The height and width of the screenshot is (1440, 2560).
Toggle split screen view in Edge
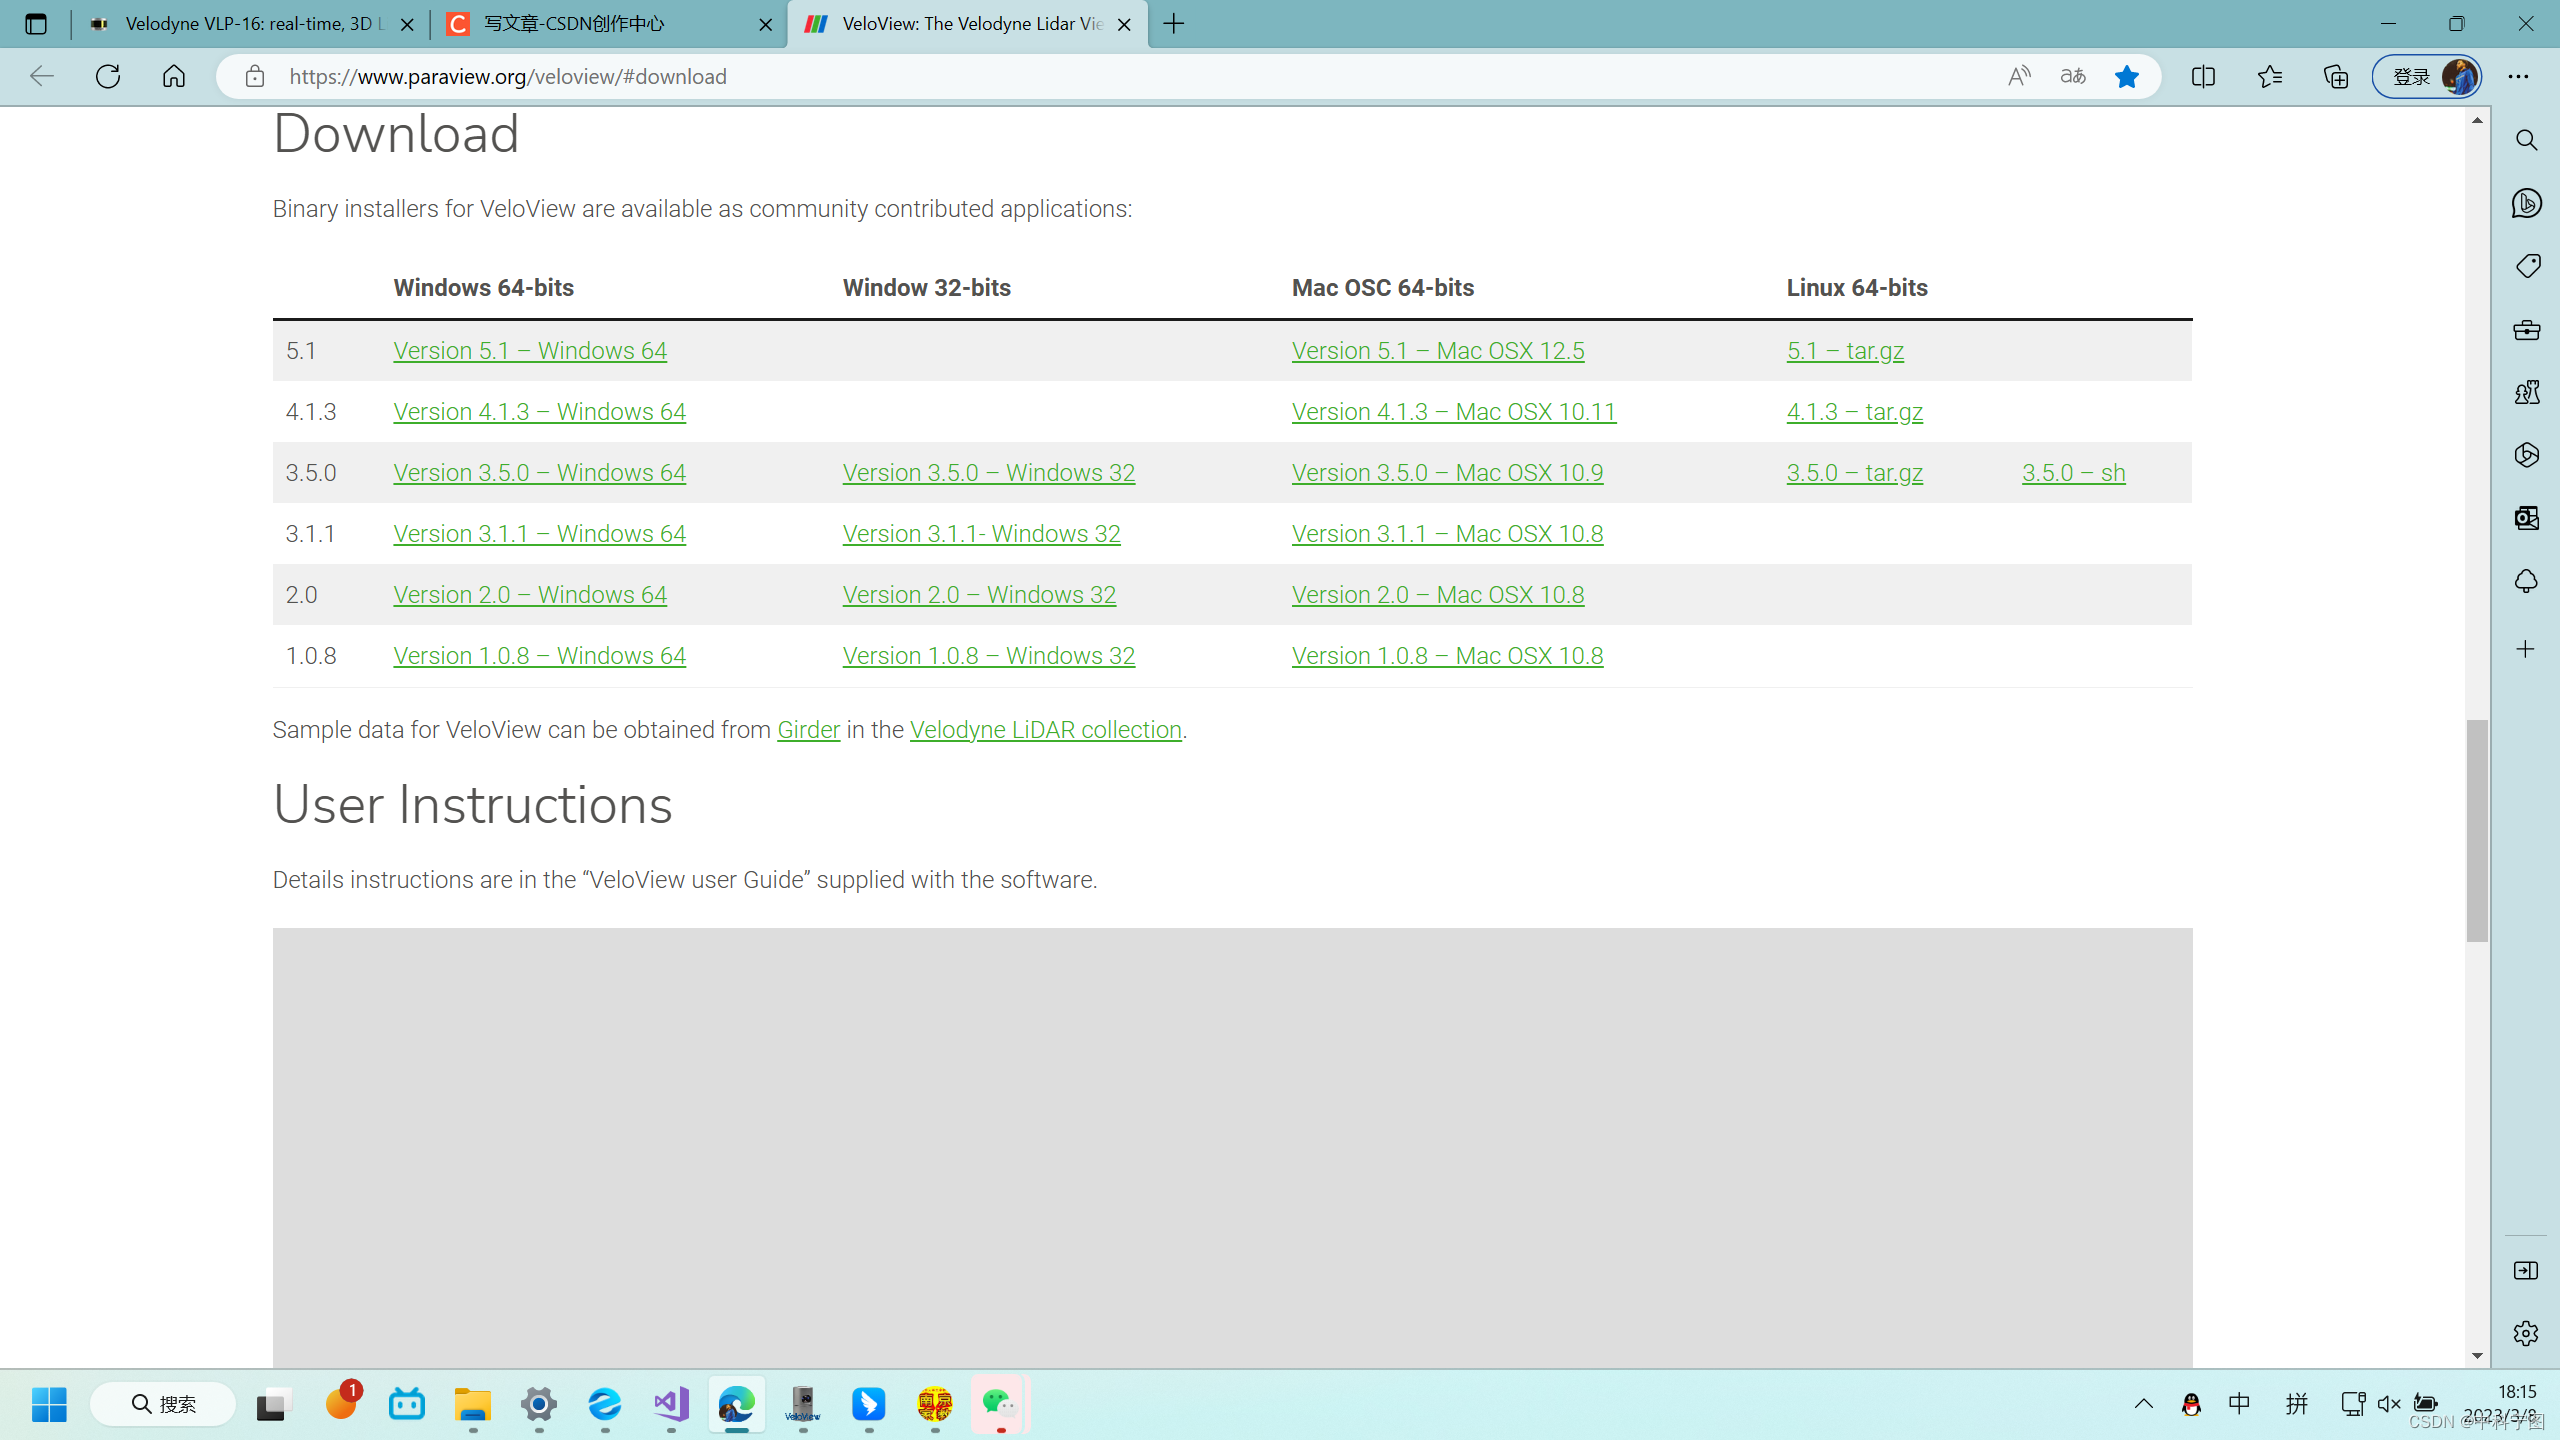tap(2204, 76)
